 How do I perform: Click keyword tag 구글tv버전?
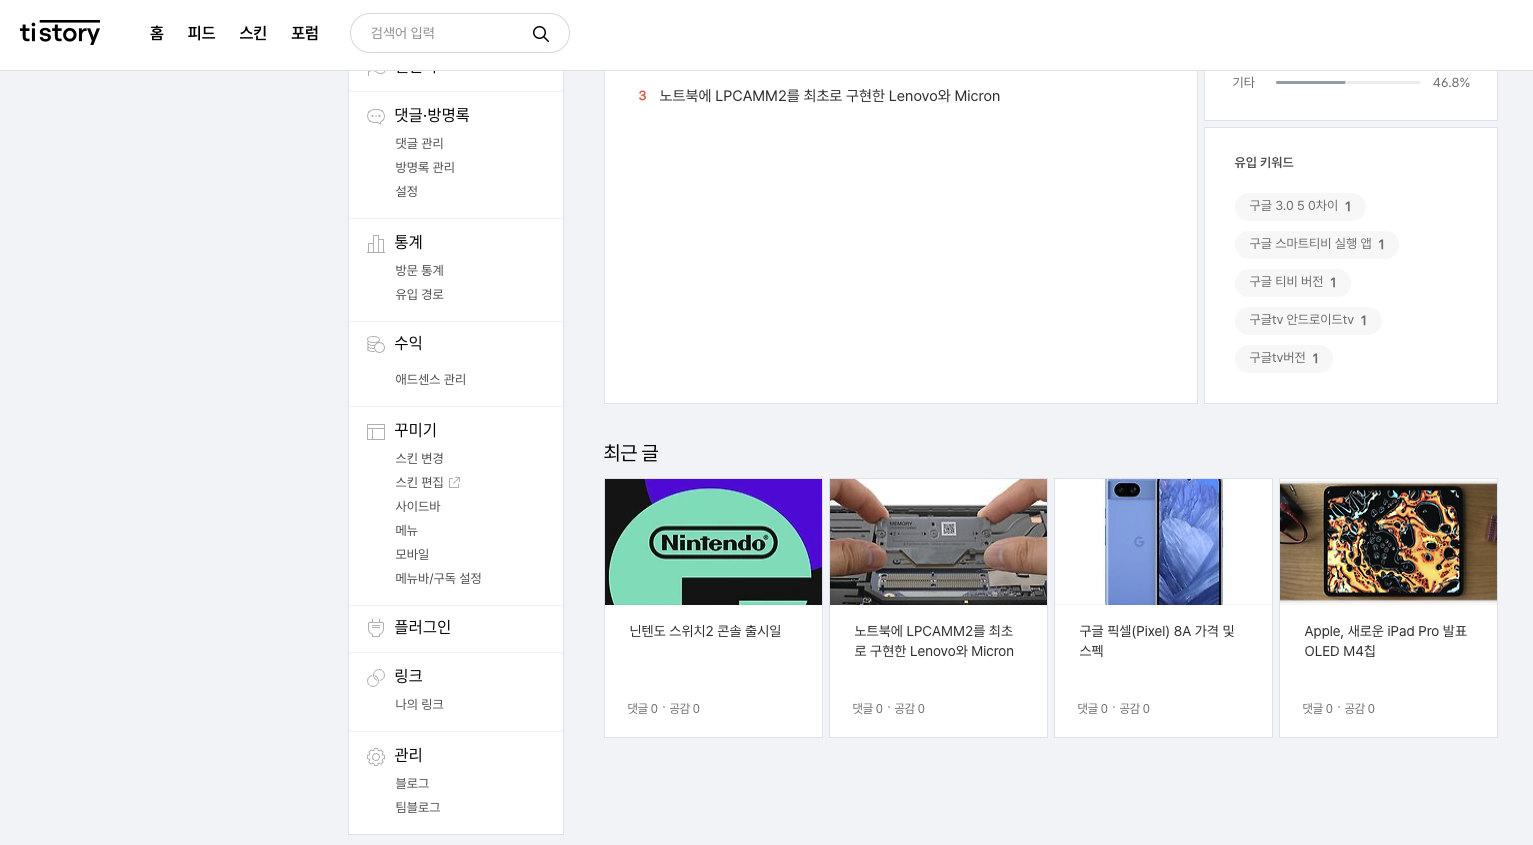pos(1284,358)
